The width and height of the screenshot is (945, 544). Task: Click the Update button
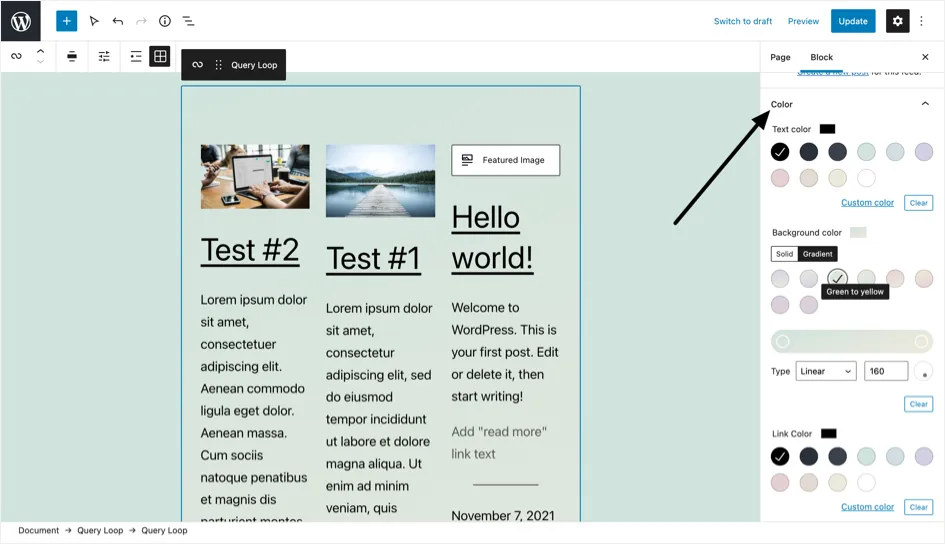(x=853, y=21)
